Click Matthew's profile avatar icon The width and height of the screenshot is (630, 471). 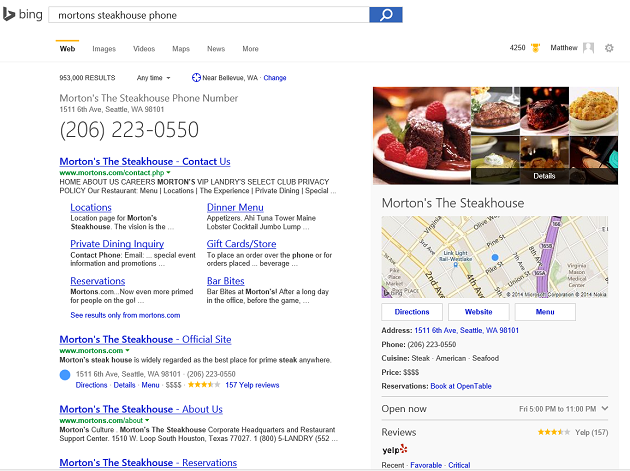[588, 48]
